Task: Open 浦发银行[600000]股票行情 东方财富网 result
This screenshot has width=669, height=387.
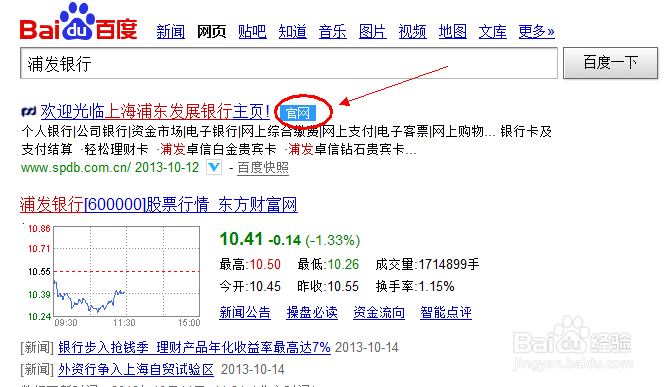Action: pyautogui.click(x=158, y=204)
